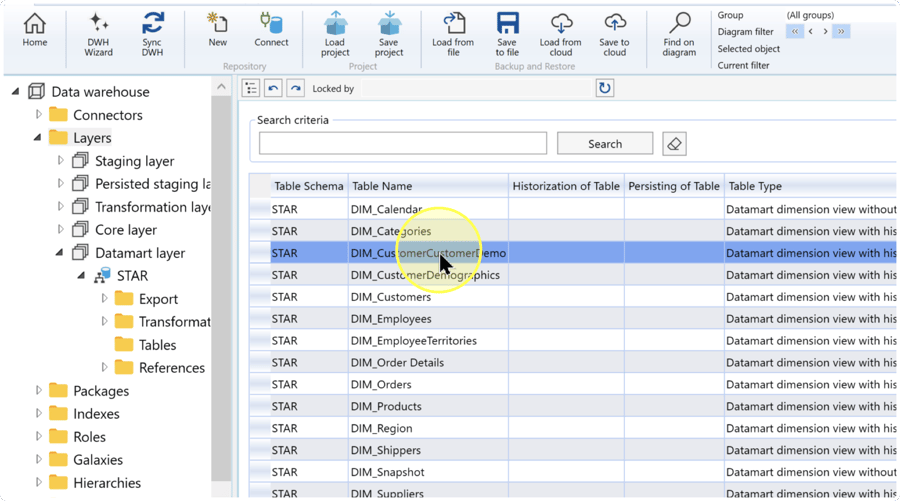The height and width of the screenshot is (501, 900).
Task: Click the Data warehouse cube icon
Action: [36, 91]
